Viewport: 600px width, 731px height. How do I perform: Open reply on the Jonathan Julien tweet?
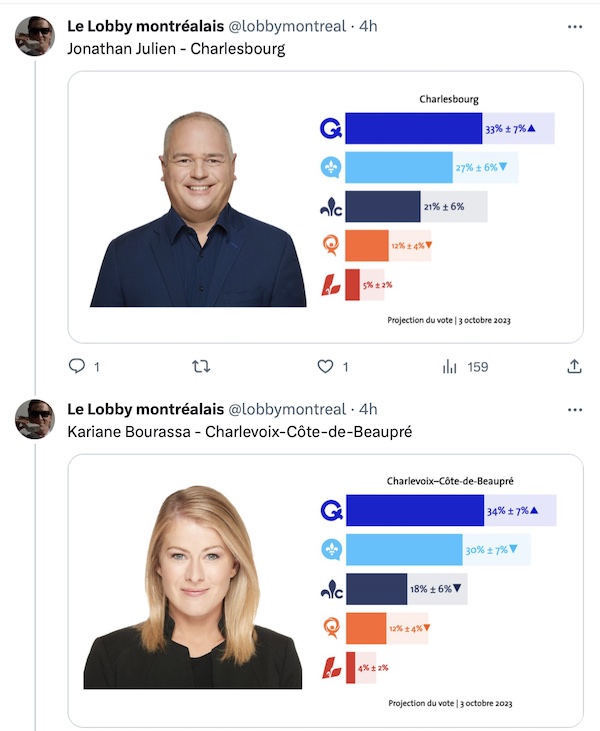click(x=77, y=366)
